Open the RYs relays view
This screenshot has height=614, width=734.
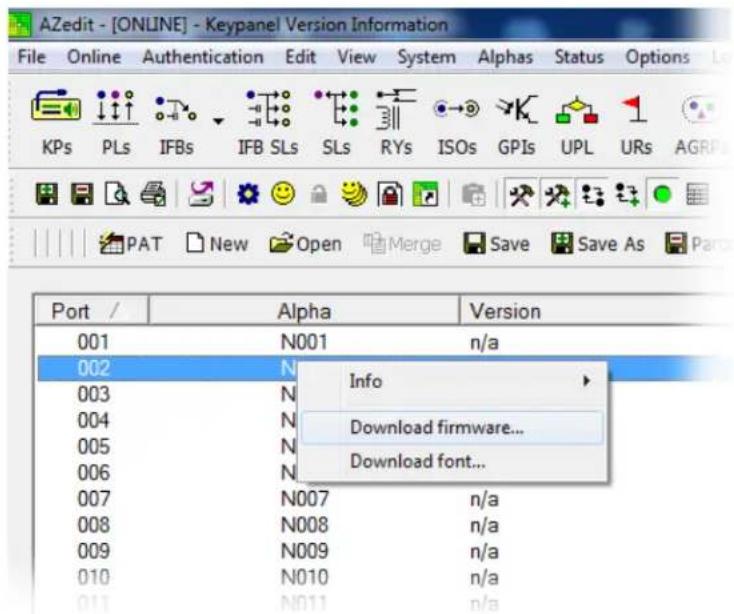tap(396, 123)
